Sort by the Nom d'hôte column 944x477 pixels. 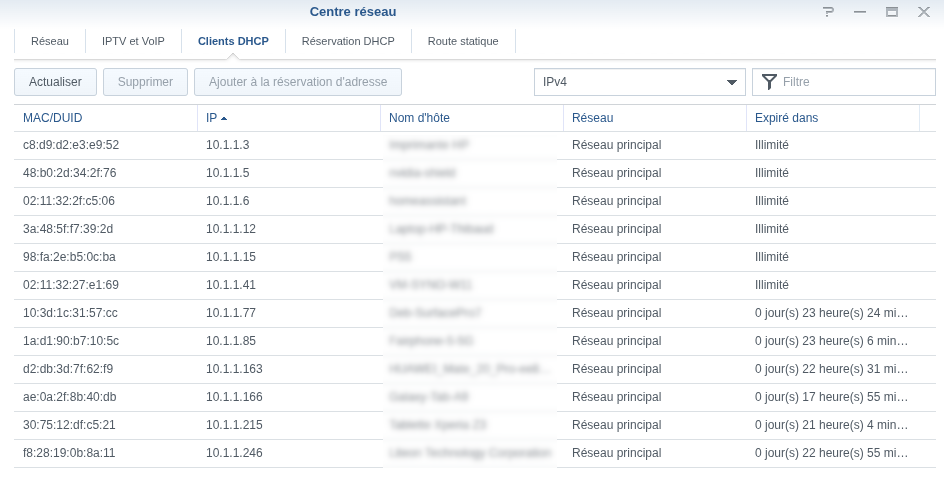coord(419,118)
